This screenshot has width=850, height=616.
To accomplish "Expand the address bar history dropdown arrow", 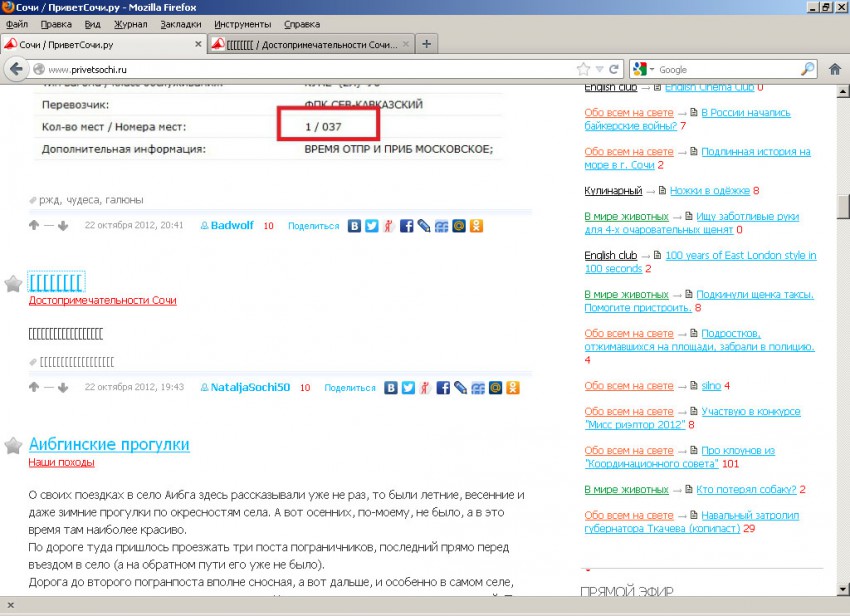I will (600, 69).
